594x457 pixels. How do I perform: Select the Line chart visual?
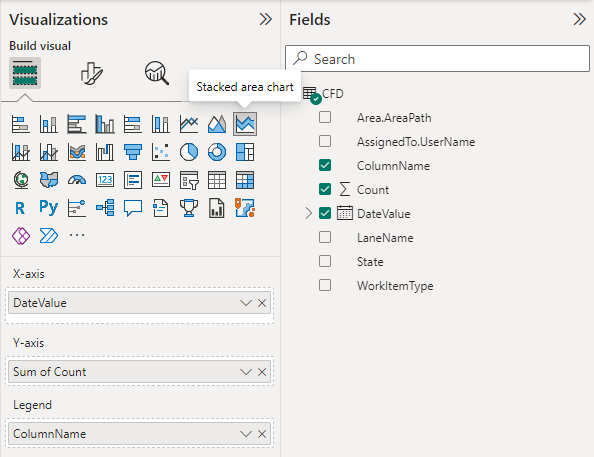click(189, 124)
